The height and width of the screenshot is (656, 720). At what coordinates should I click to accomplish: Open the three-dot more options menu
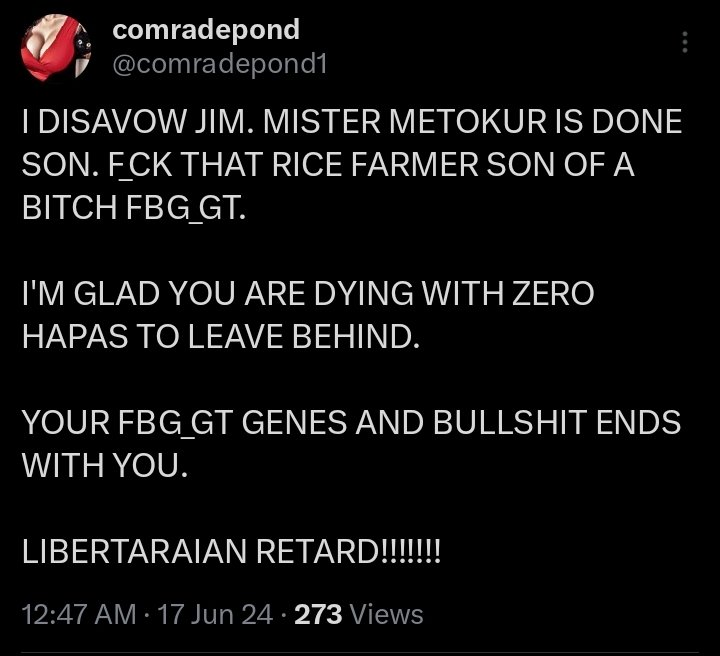click(x=685, y=42)
